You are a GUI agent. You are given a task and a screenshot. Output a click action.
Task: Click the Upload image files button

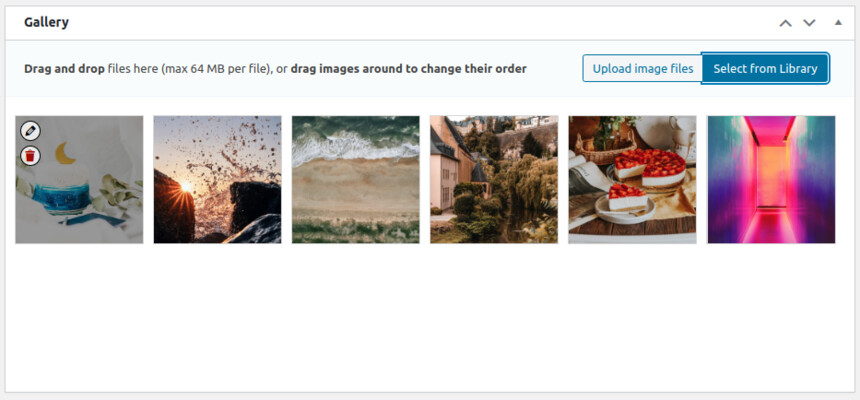point(643,69)
